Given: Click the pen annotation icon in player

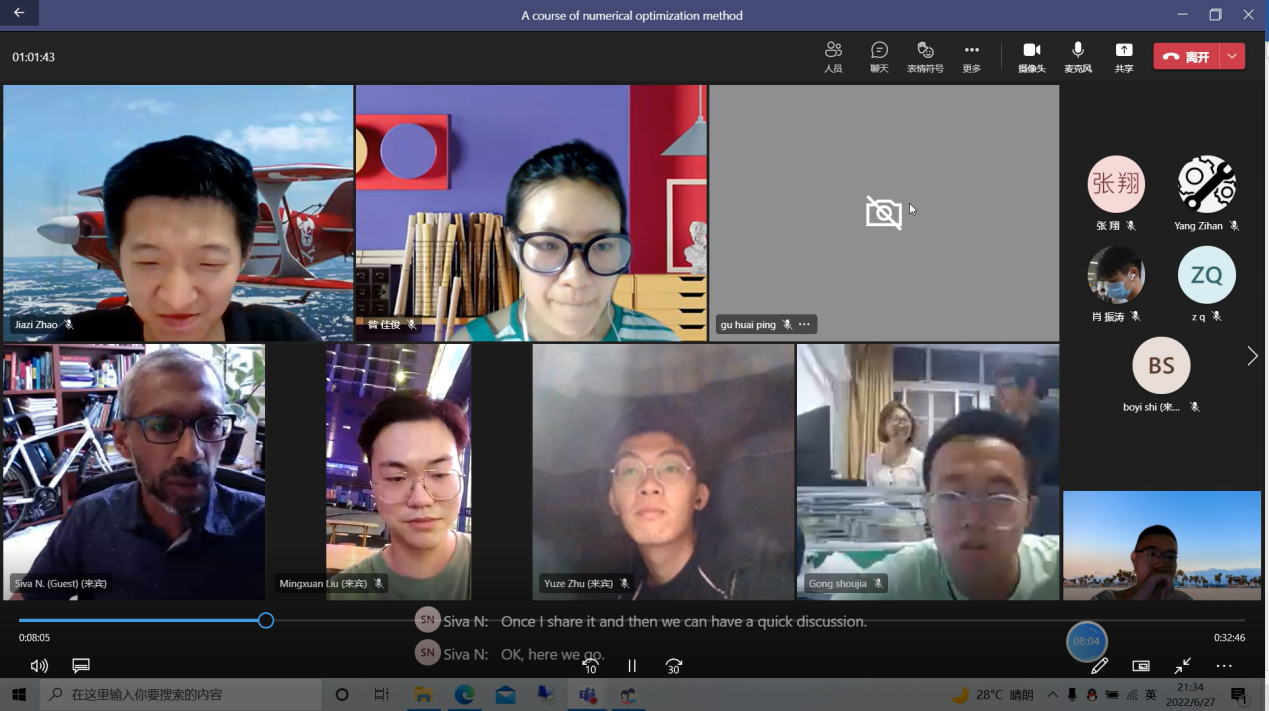Looking at the screenshot, I should tap(1099, 666).
